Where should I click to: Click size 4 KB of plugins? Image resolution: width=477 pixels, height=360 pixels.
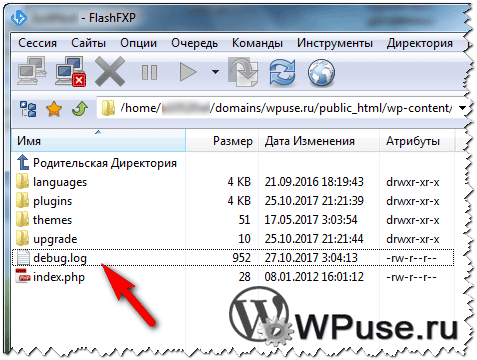(239, 201)
